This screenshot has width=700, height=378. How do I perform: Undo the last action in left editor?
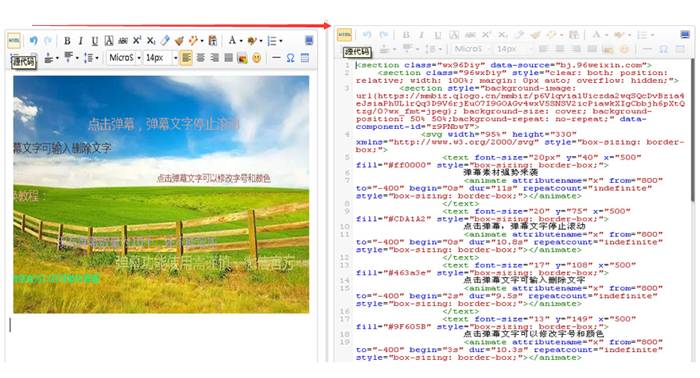click(x=33, y=41)
